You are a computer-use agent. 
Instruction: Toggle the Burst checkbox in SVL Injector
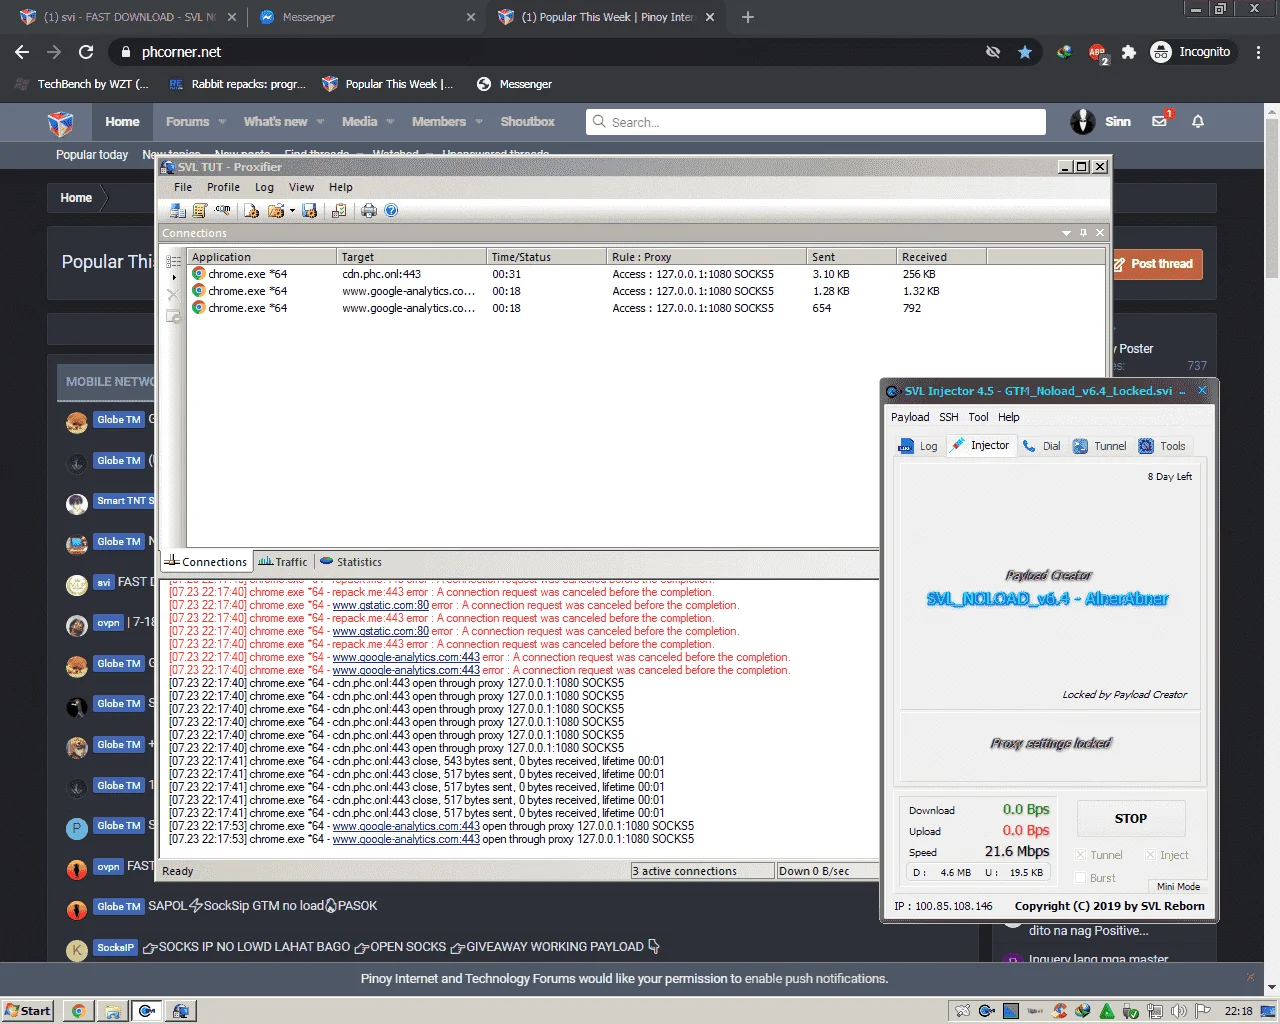[x=1081, y=878]
